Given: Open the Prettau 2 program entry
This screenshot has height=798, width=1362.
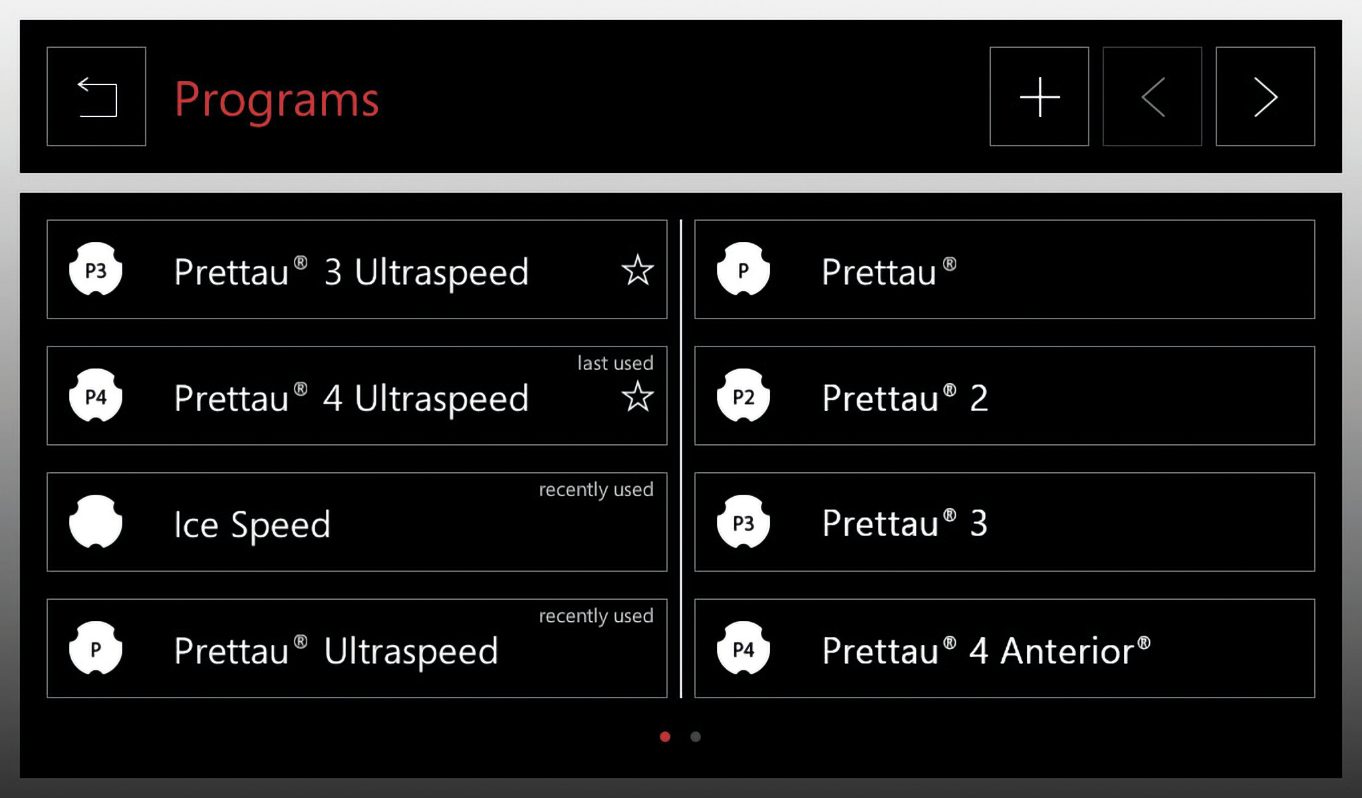Looking at the screenshot, I should point(904,398).
